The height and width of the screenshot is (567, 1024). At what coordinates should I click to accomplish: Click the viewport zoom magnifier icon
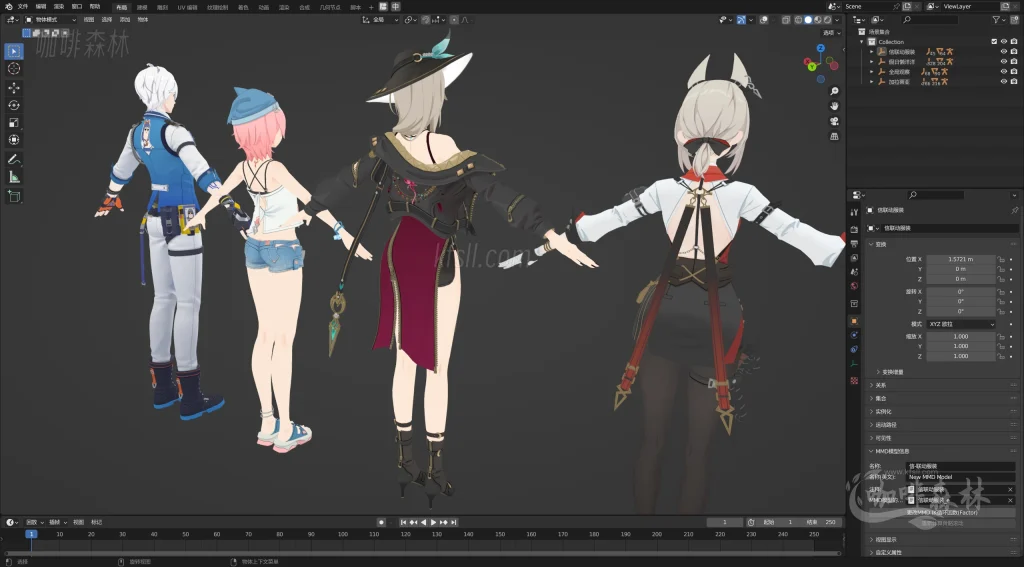point(834,91)
